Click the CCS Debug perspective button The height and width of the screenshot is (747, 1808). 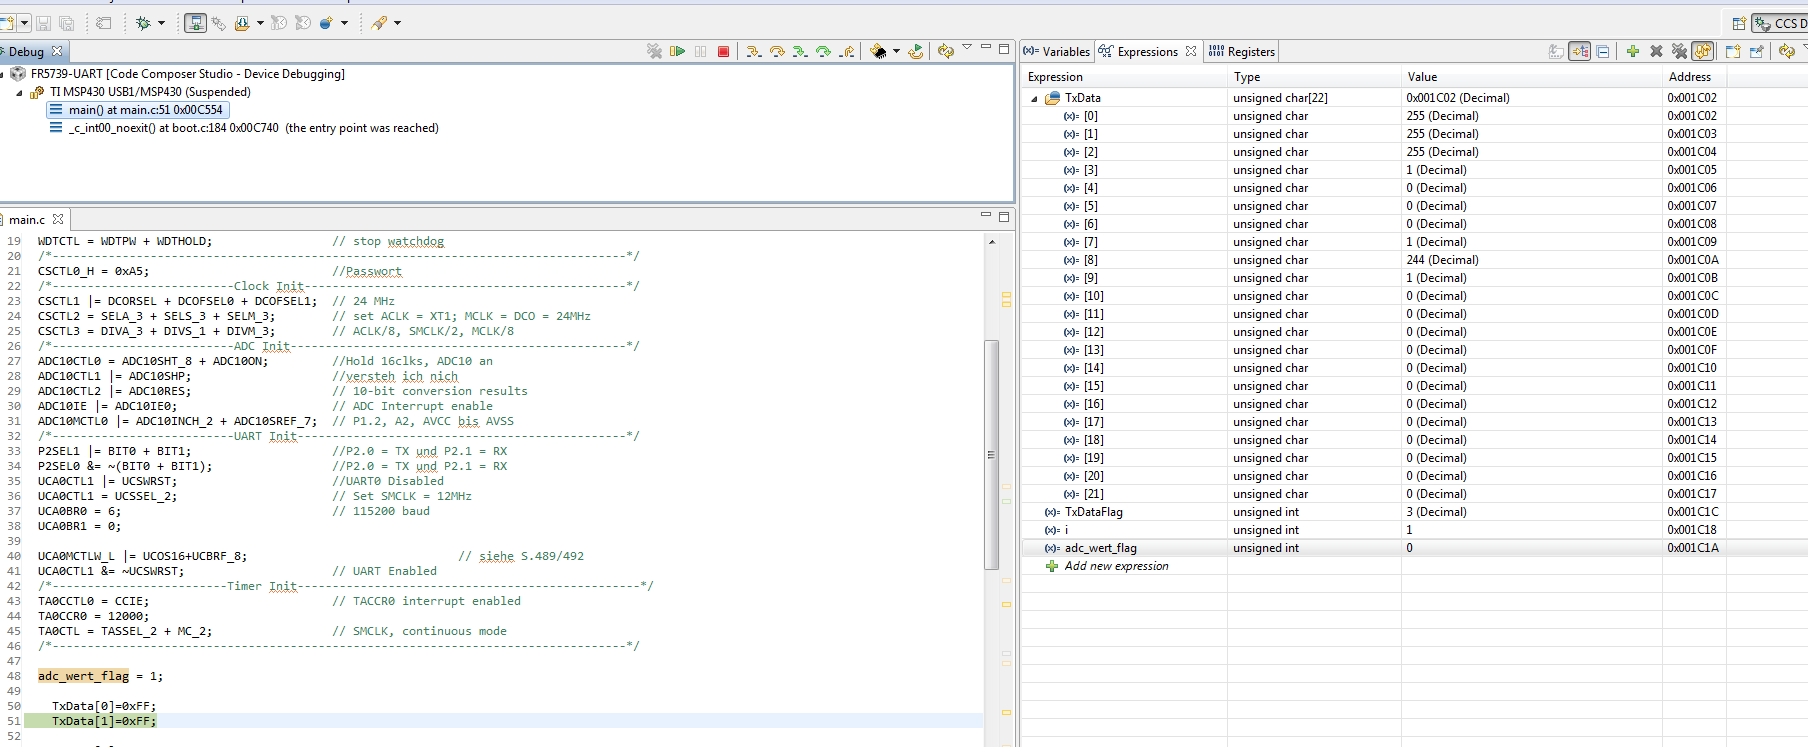[1781, 23]
